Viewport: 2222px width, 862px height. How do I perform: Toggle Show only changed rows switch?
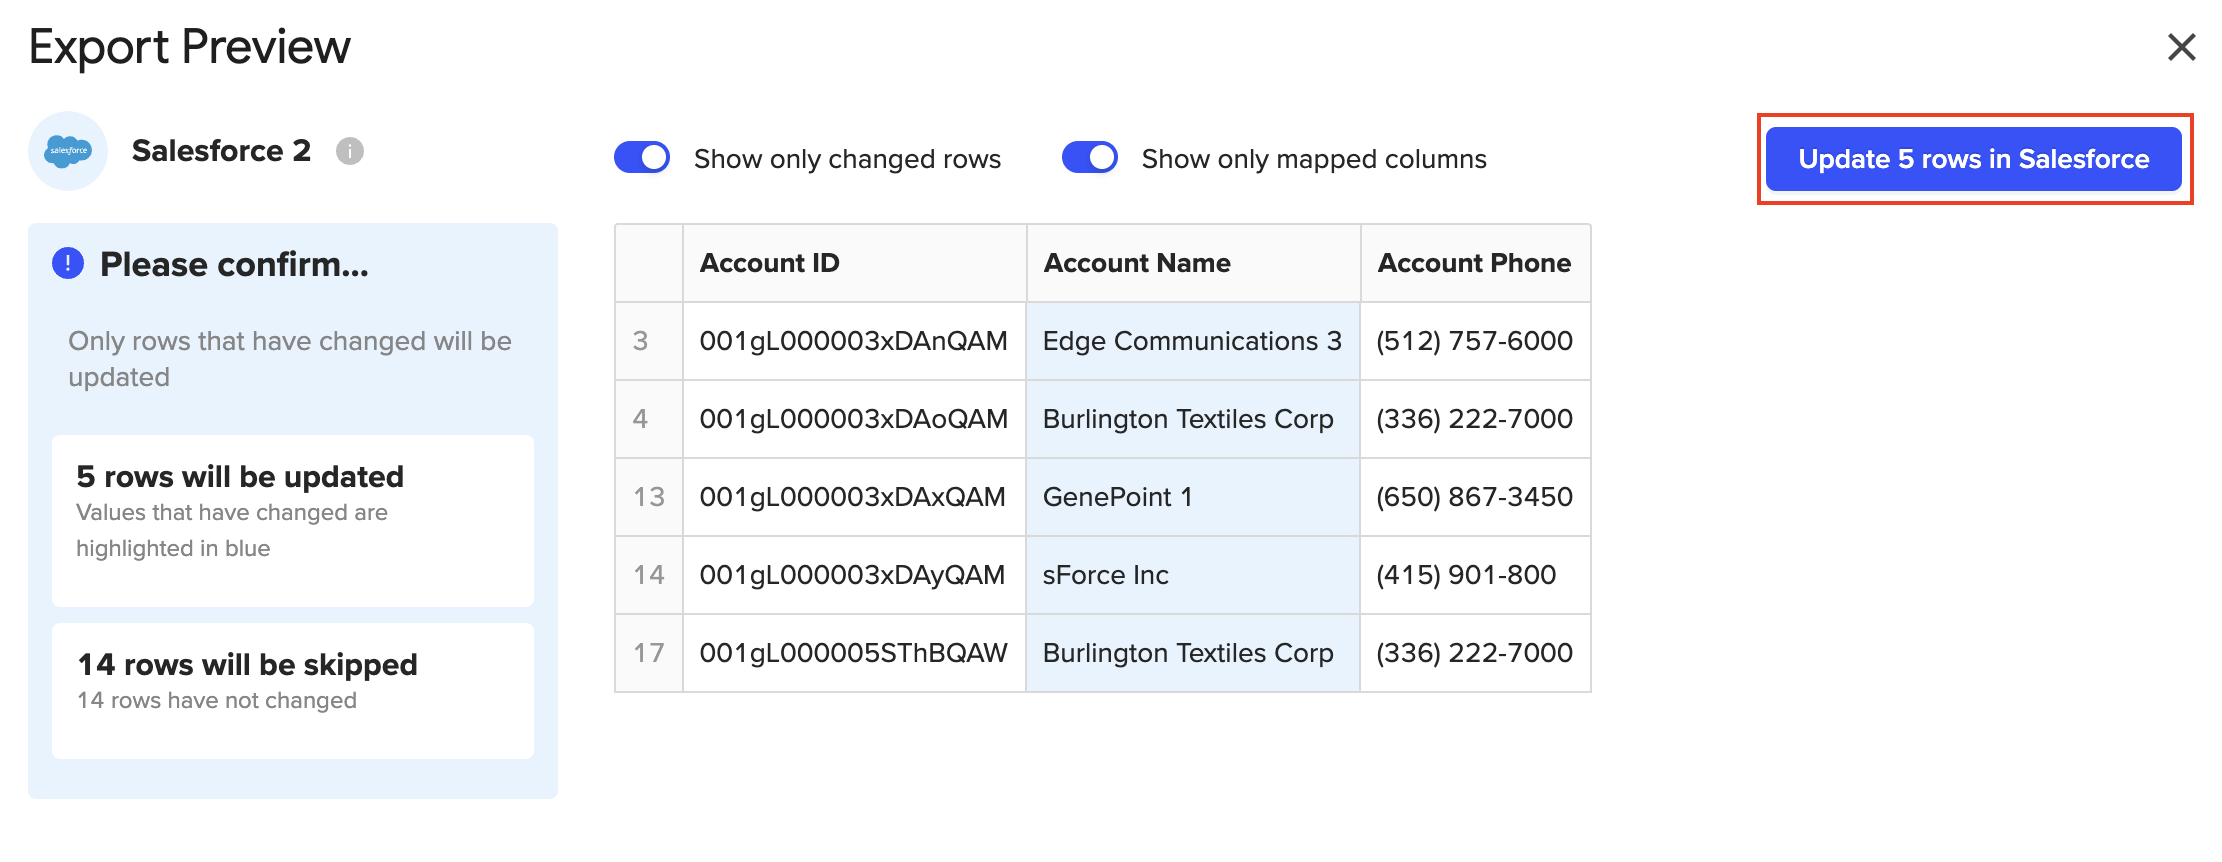click(642, 158)
